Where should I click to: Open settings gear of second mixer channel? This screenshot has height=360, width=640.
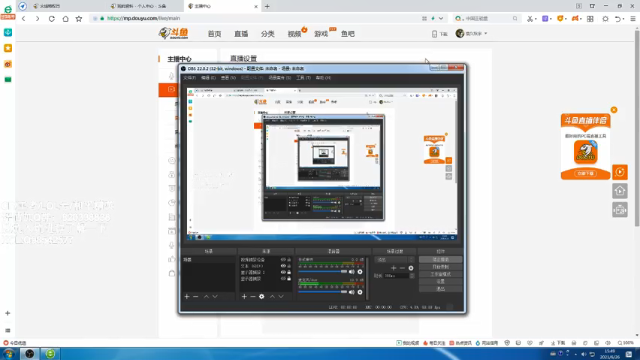360,292
